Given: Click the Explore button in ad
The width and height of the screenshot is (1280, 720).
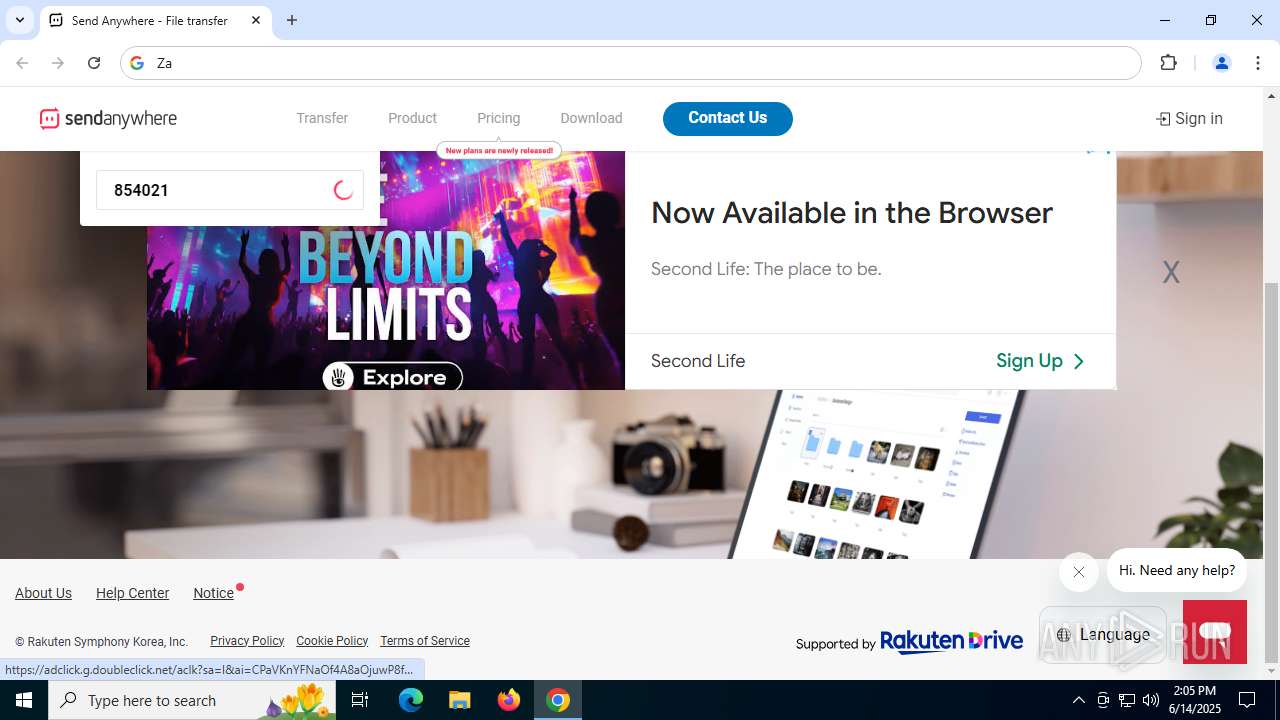Looking at the screenshot, I should [x=392, y=377].
